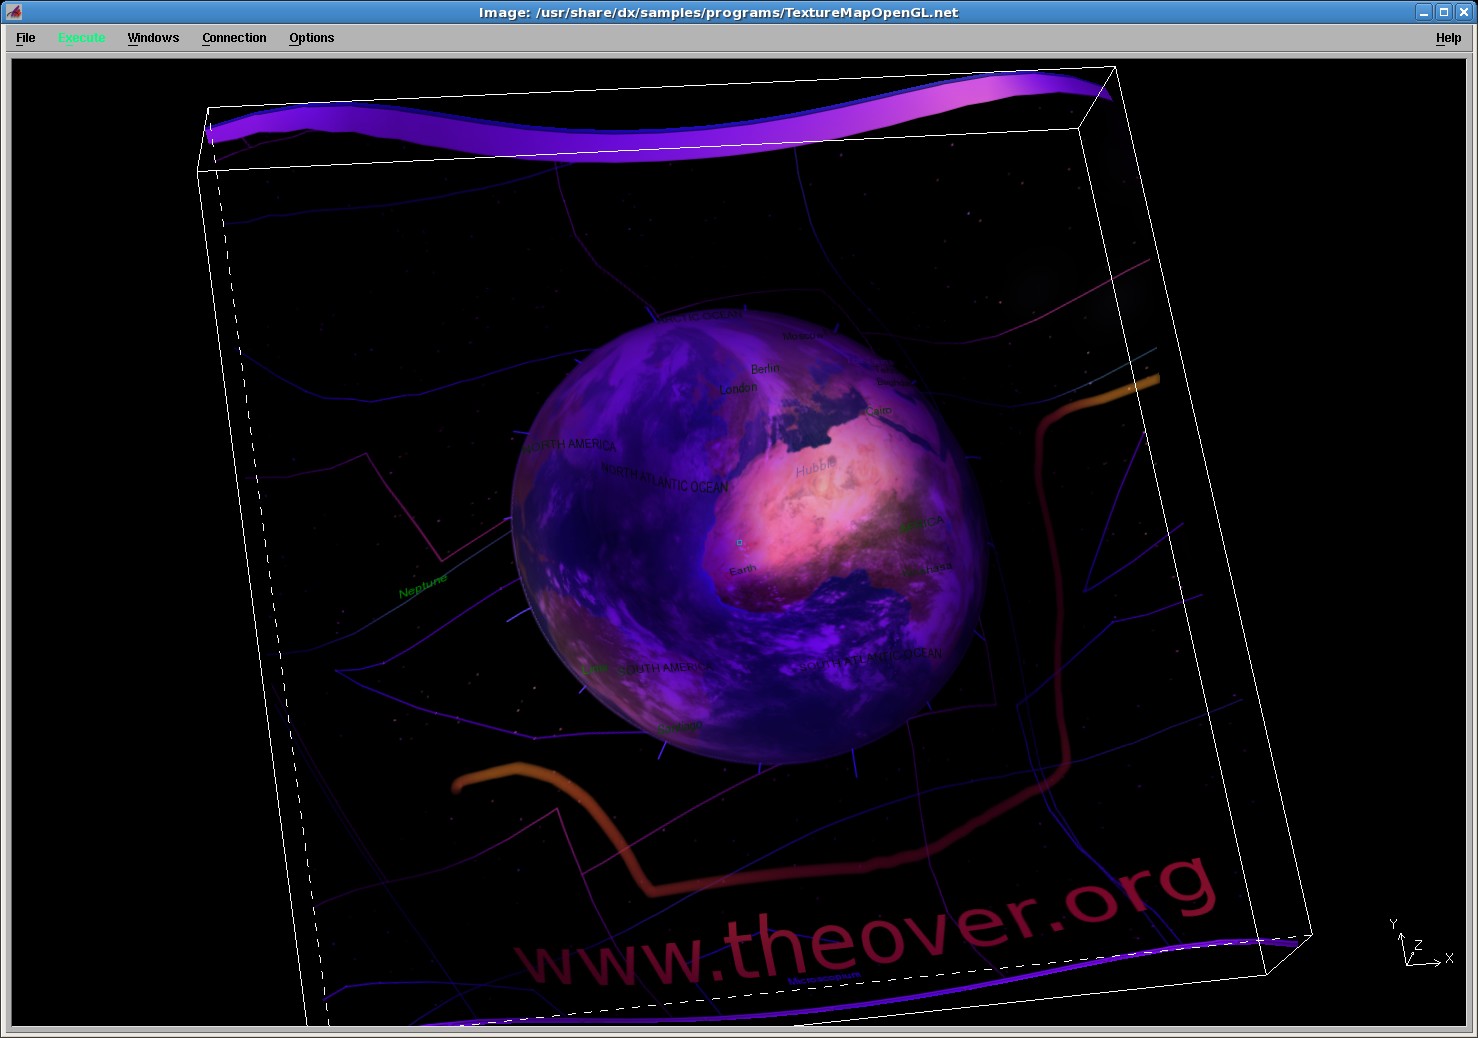Click the Berlin label on the globe
Viewport: 1478px width, 1038px height.
(x=765, y=368)
